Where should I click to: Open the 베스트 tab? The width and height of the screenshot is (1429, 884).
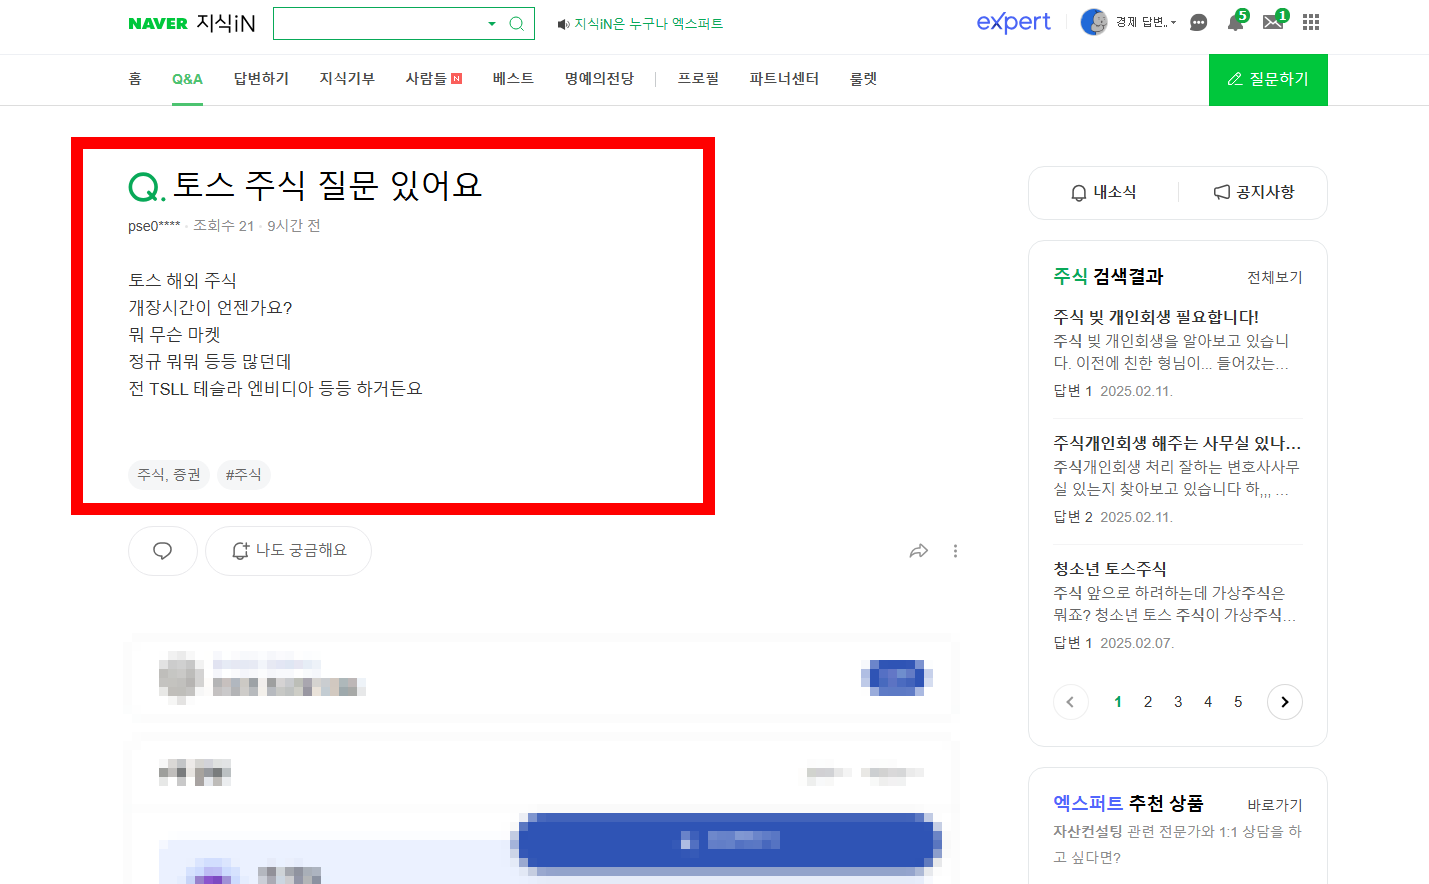(x=513, y=78)
